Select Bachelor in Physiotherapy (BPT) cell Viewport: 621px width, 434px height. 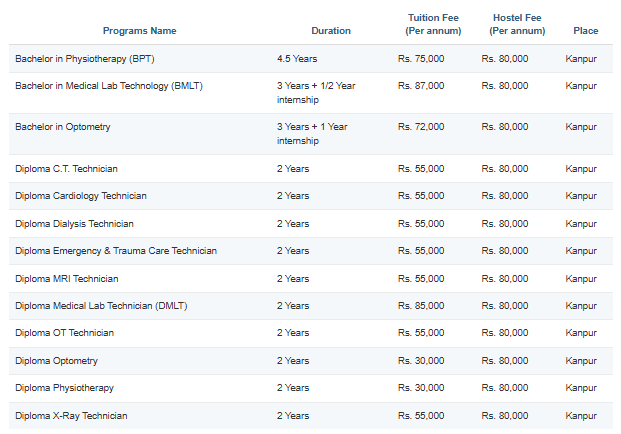85,59
